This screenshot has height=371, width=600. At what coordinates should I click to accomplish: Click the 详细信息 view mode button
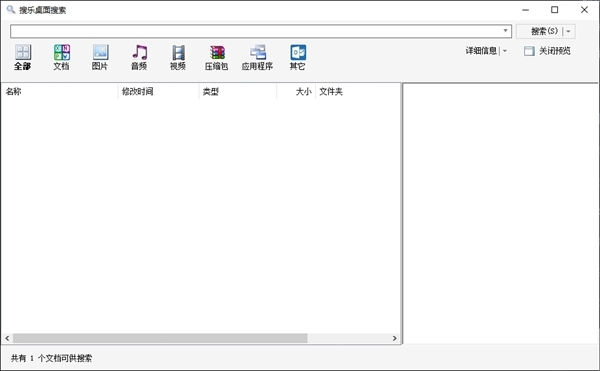point(481,51)
